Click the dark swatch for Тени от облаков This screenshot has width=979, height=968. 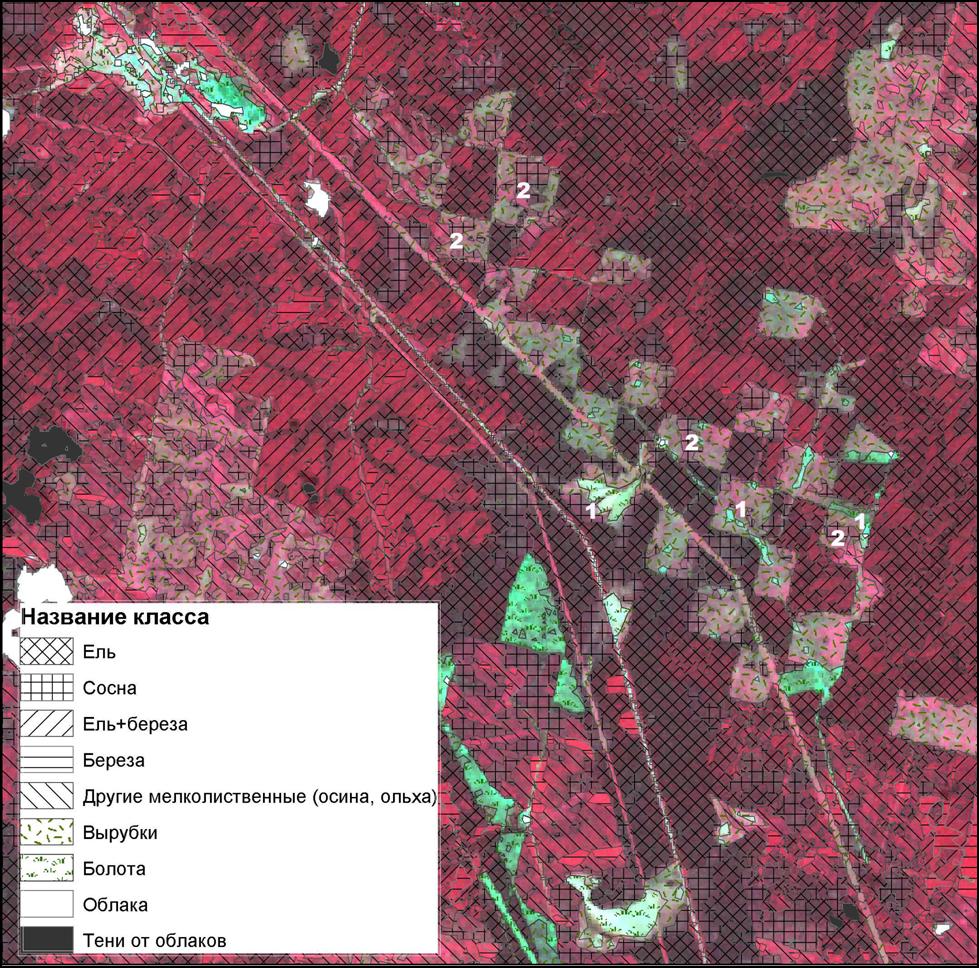[47, 940]
